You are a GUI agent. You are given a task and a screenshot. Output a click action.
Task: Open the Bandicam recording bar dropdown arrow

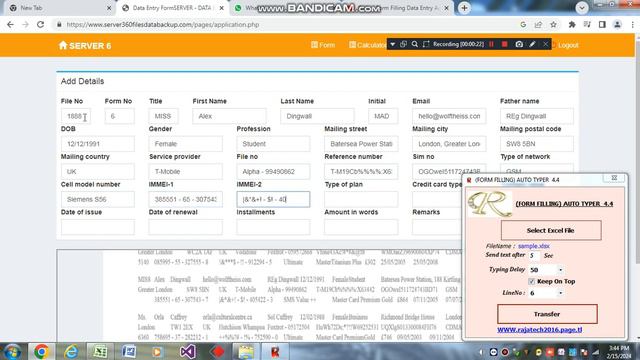[x=392, y=44]
